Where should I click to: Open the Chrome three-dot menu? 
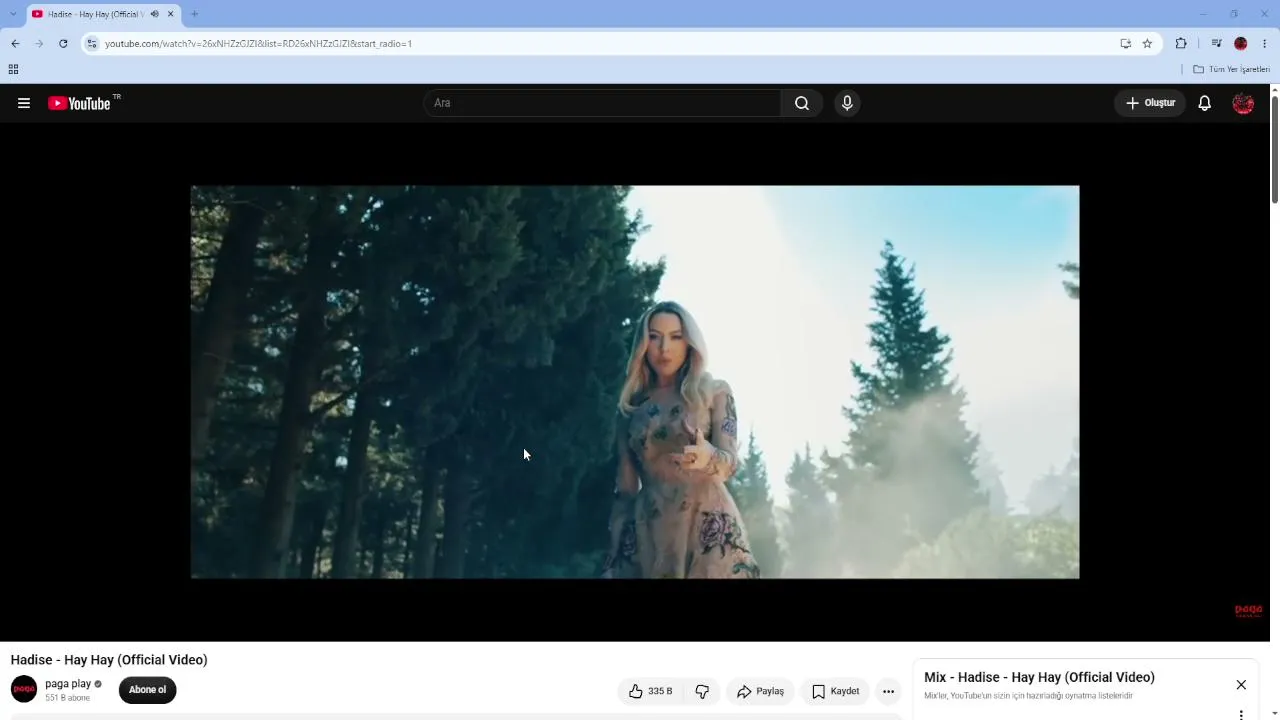[x=1265, y=44]
